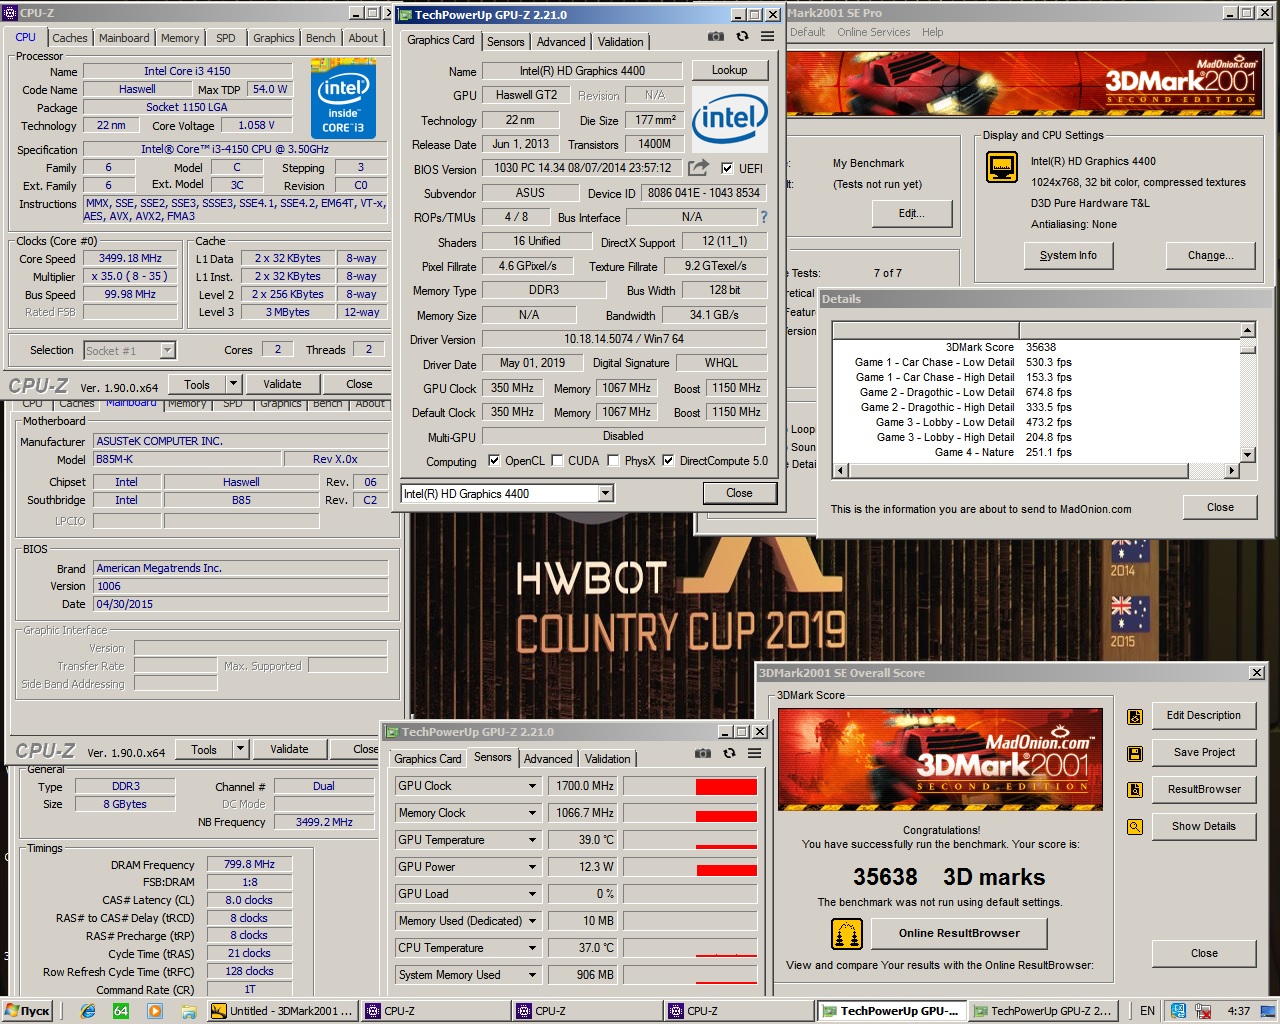This screenshot has height=1024, width=1280.
Task: Select the Game 4 - Nature row in Details
Action: (1035, 452)
